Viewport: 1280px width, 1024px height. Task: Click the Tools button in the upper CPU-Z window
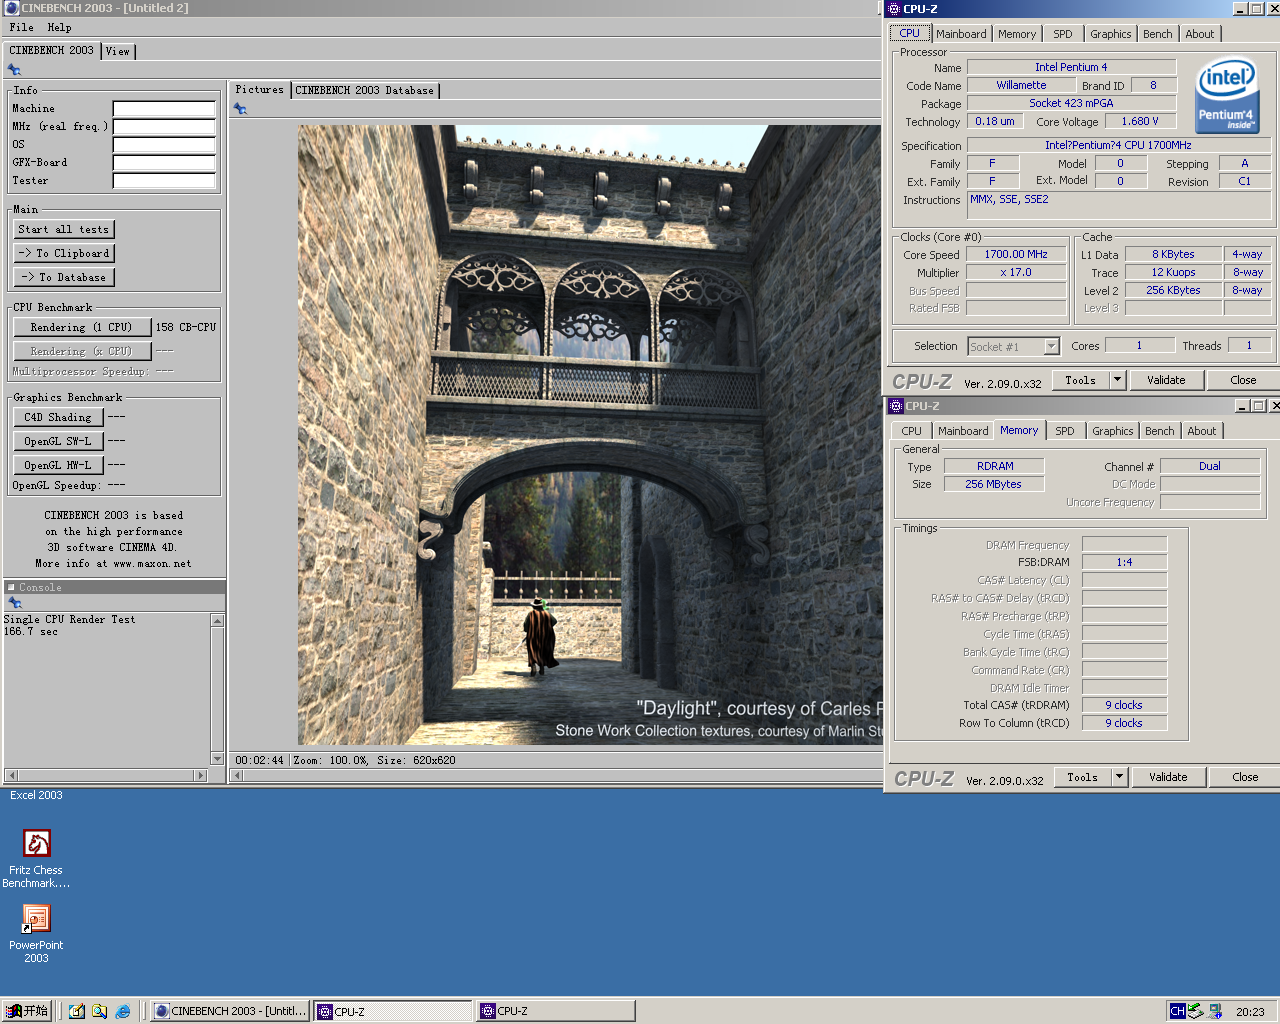pyautogui.click(x=1081, y=380)
